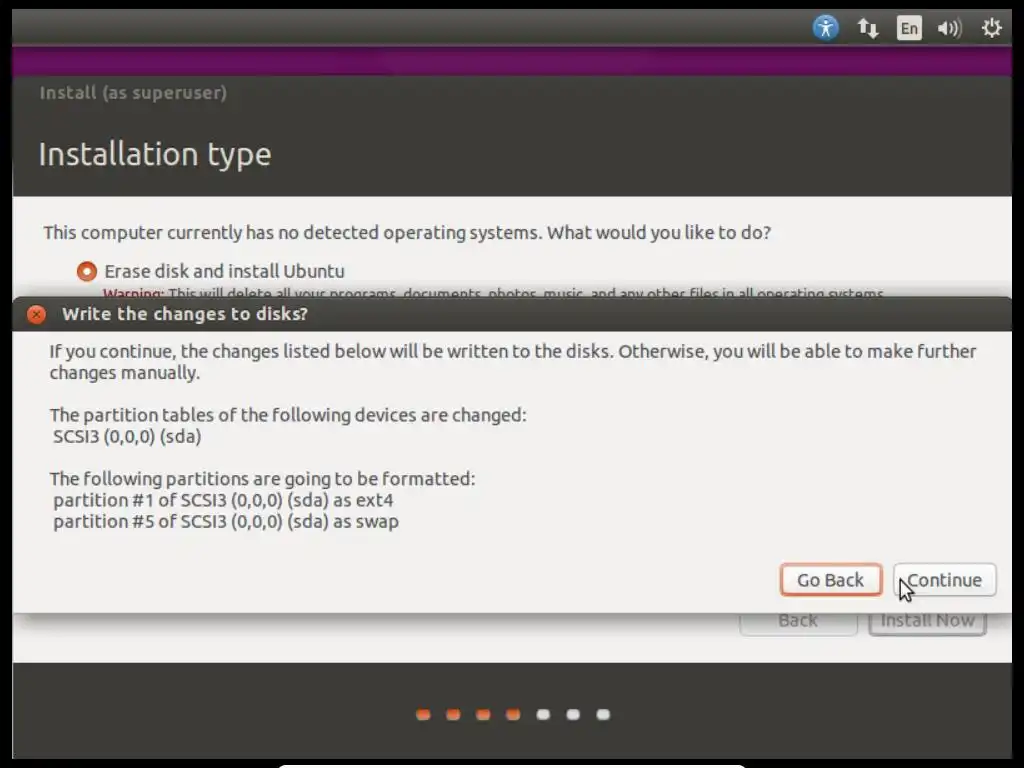Screen dimensions: 1024x768
Task: Click the dimmed Install Now button
Action: point(927,622)
